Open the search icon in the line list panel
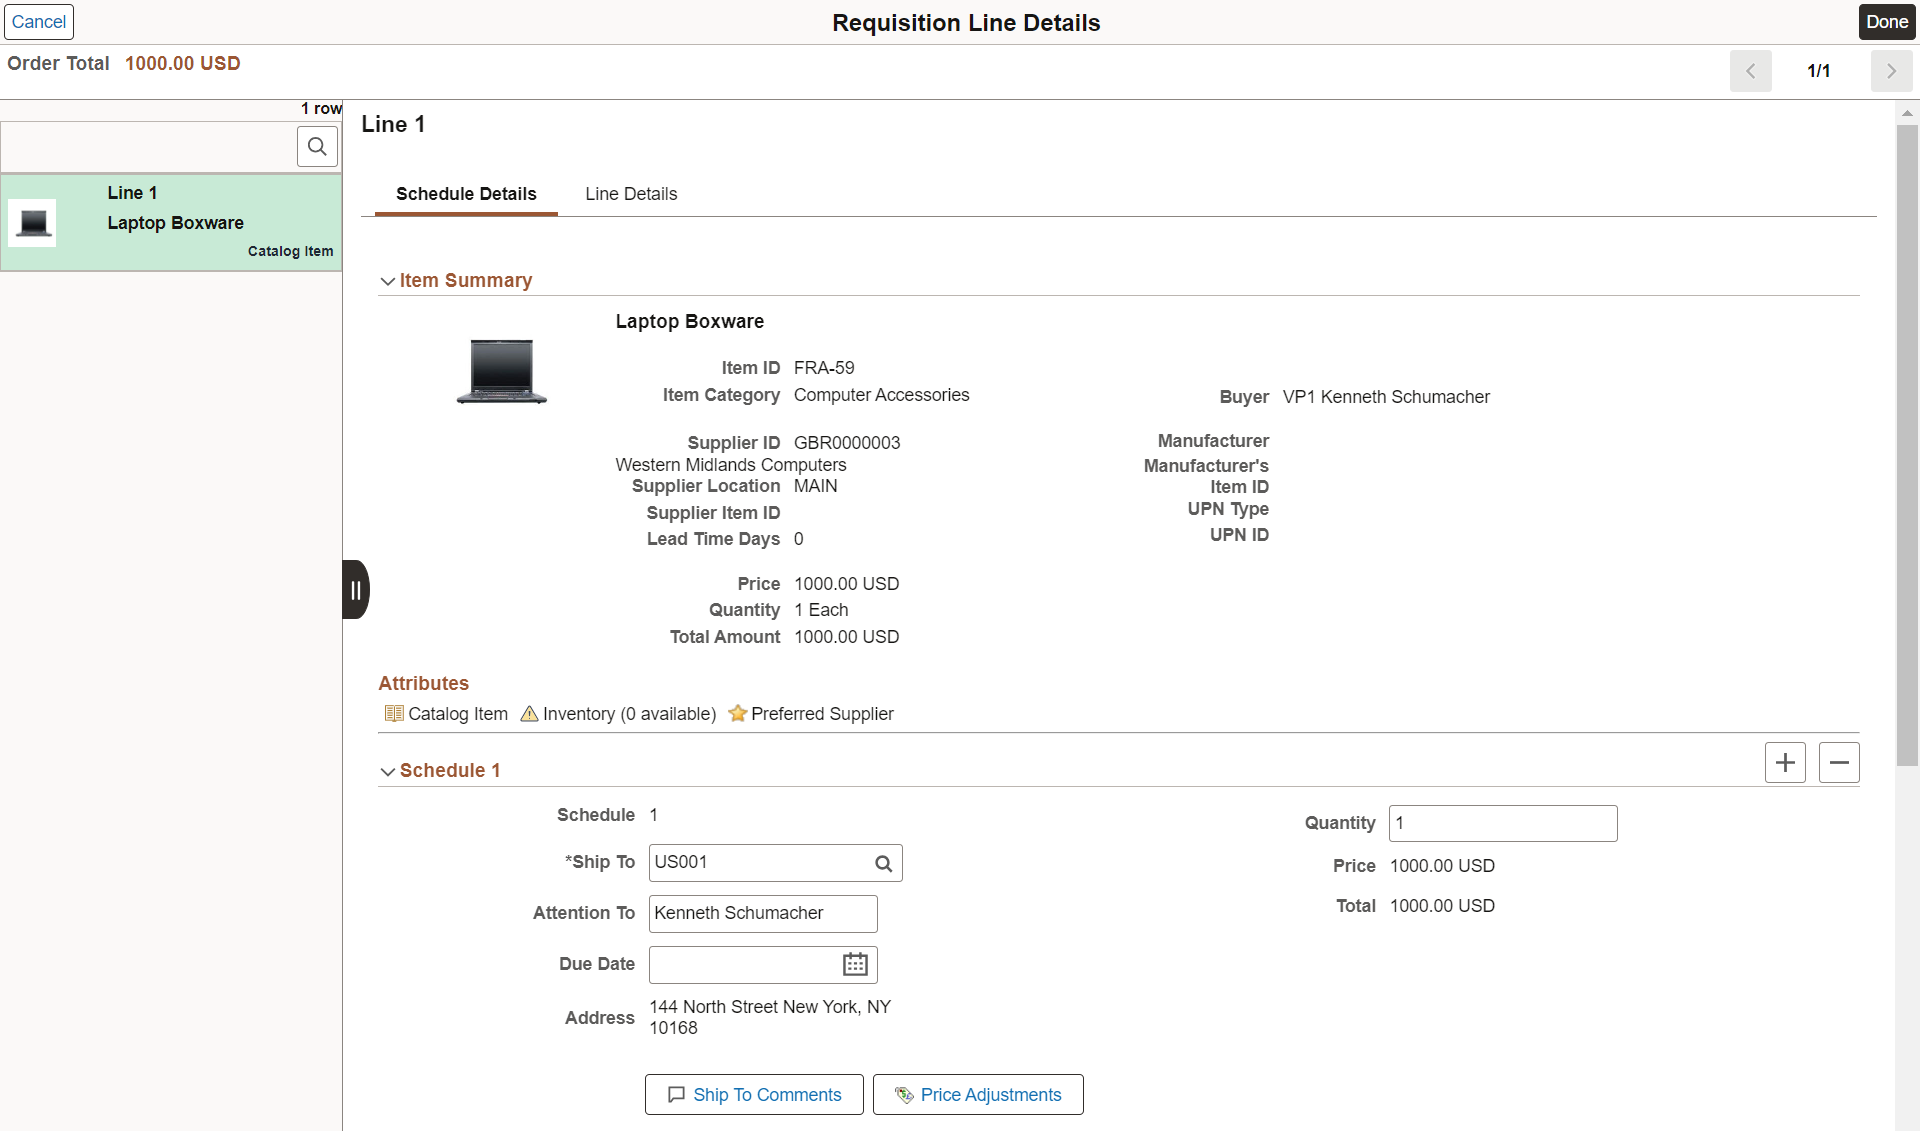The image size is (1920, 1131). (x=317, y=146)
